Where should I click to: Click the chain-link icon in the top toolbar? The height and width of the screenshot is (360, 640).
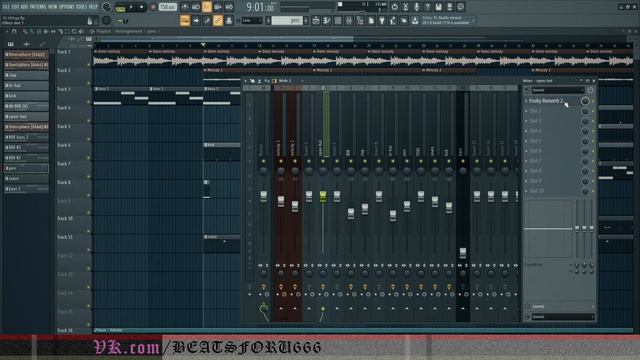tap(218, 20)
